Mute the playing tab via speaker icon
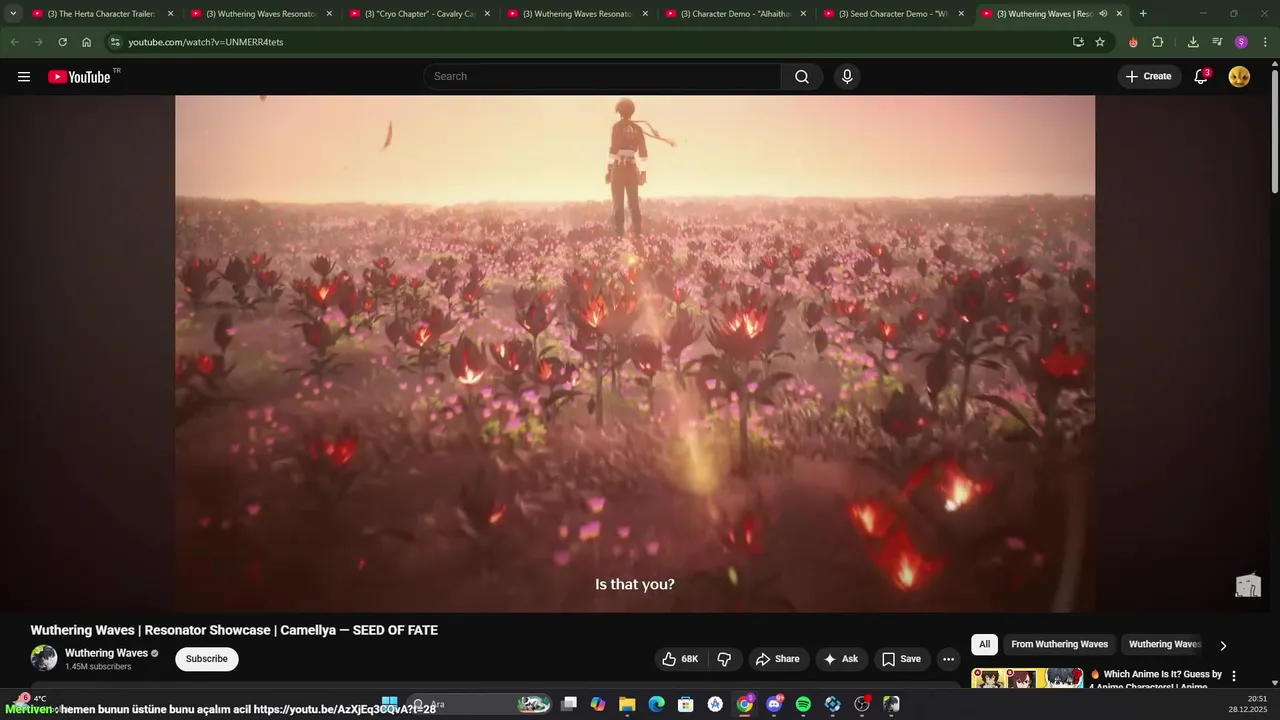The width and height of the screenshot is (1280, 720). [1103, 14]
